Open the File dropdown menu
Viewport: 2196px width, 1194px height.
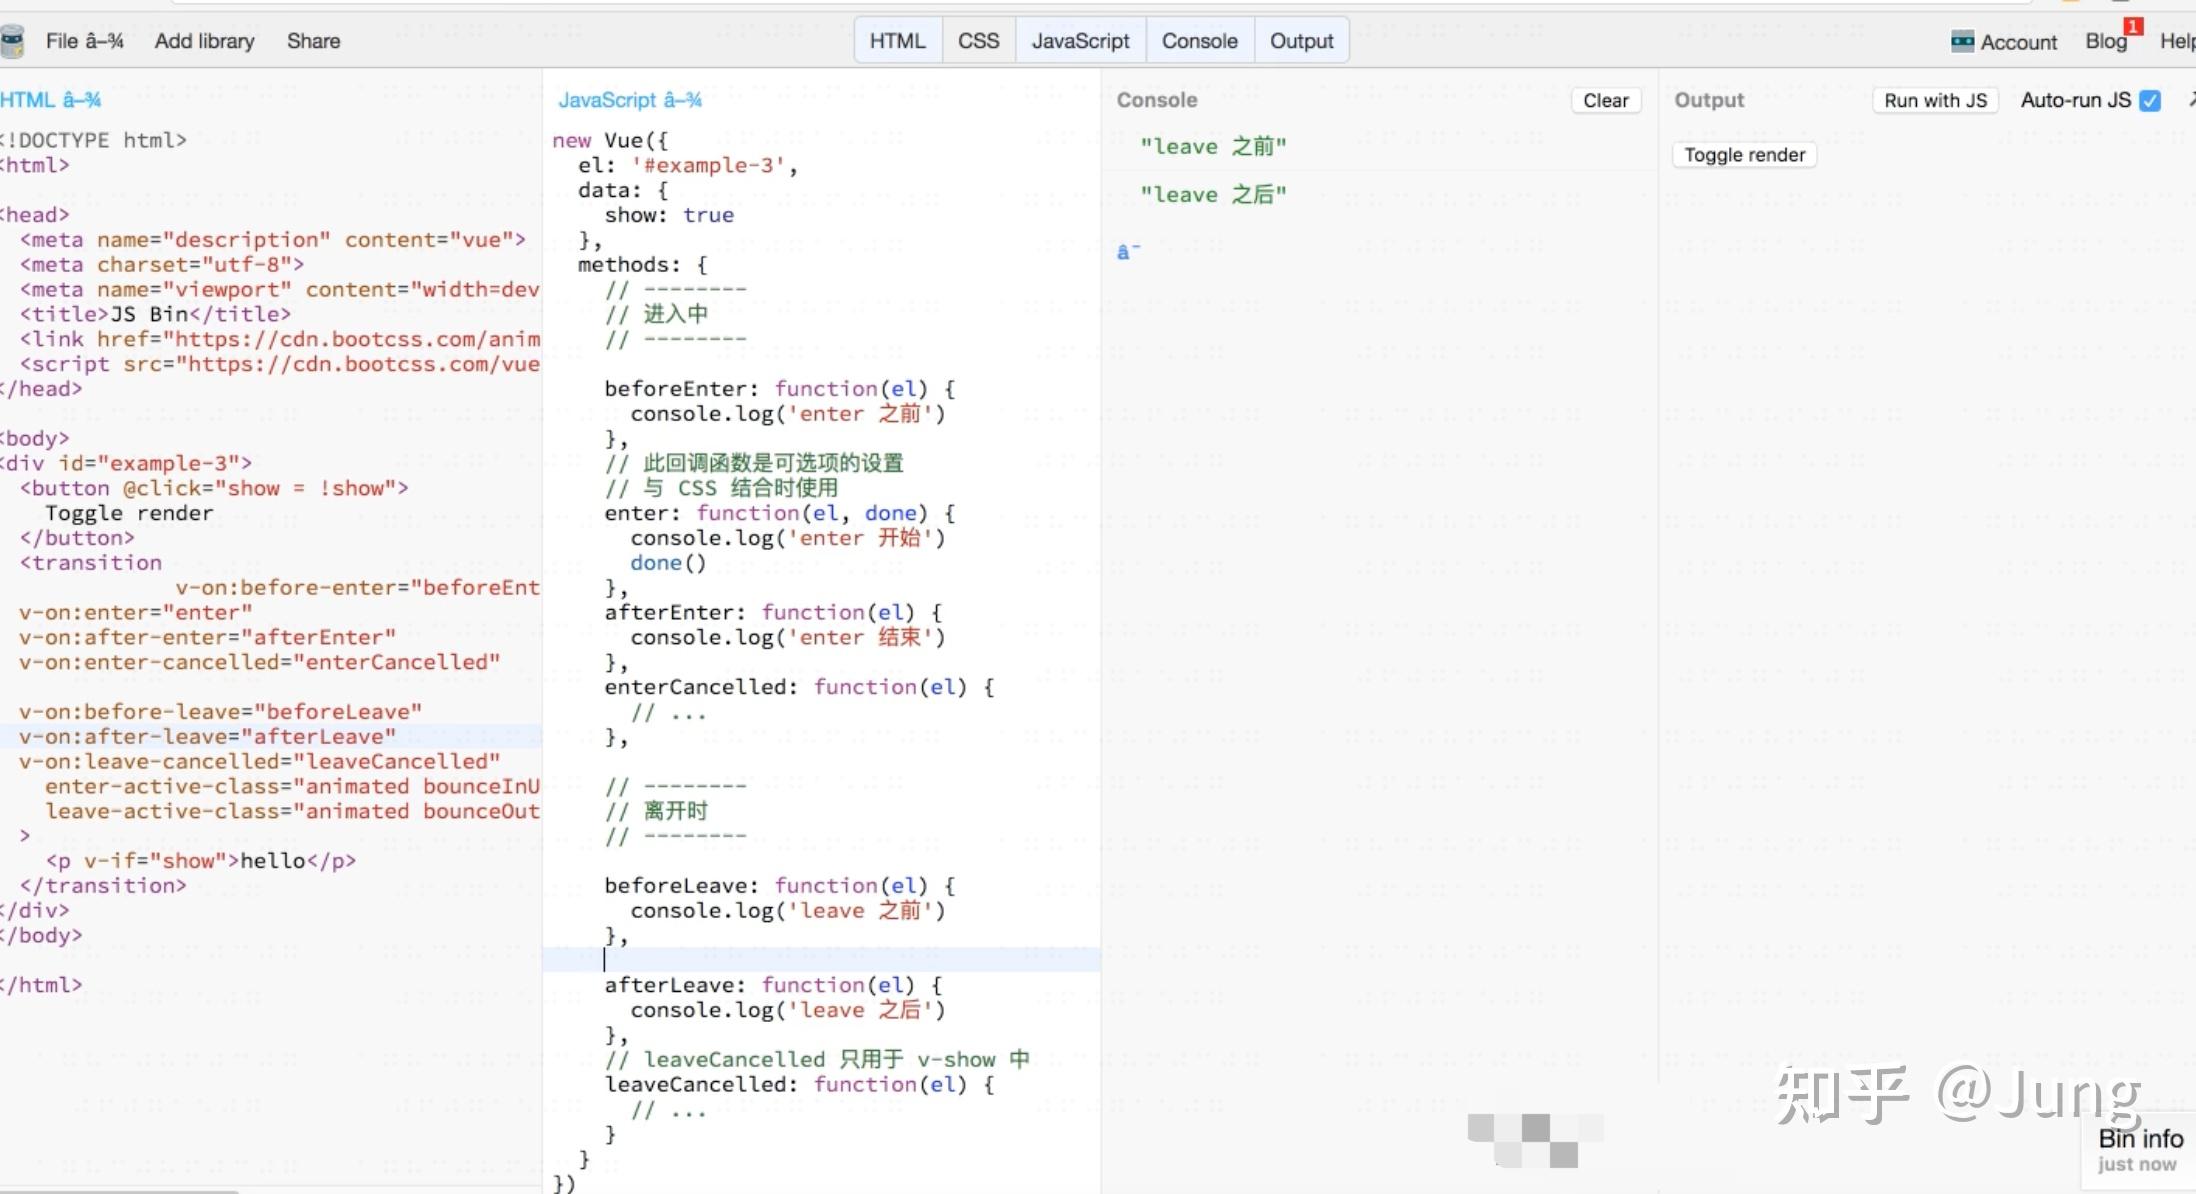84,41
